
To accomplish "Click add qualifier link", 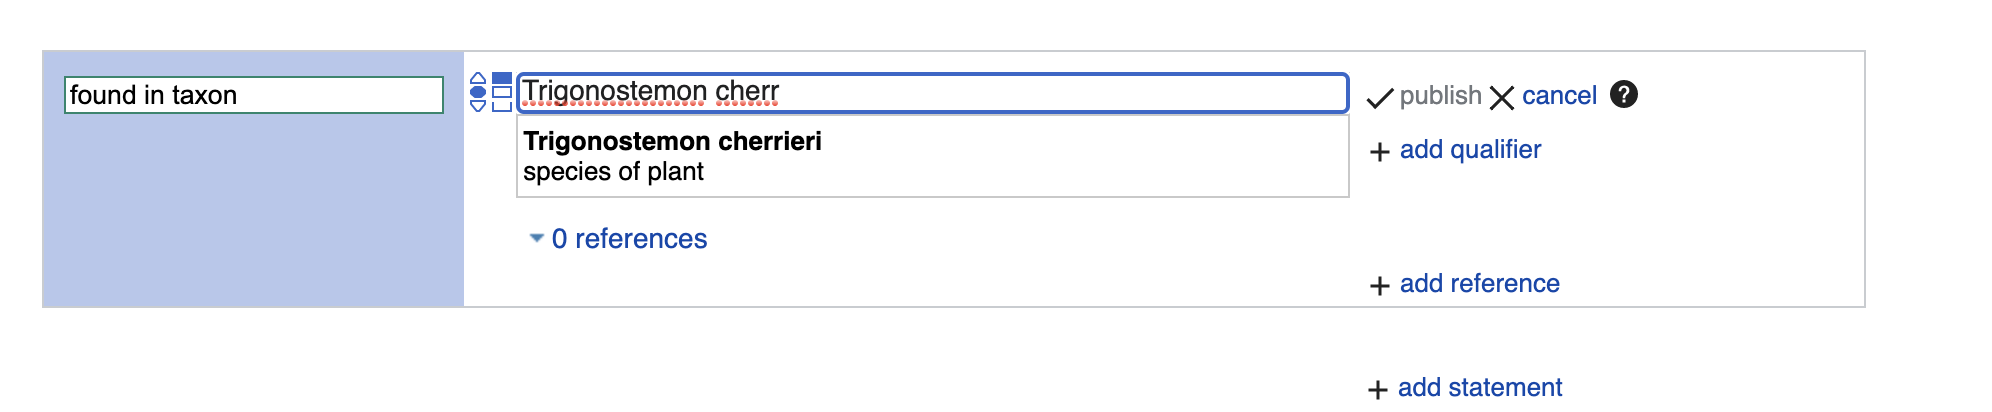I will point(1470,149).
